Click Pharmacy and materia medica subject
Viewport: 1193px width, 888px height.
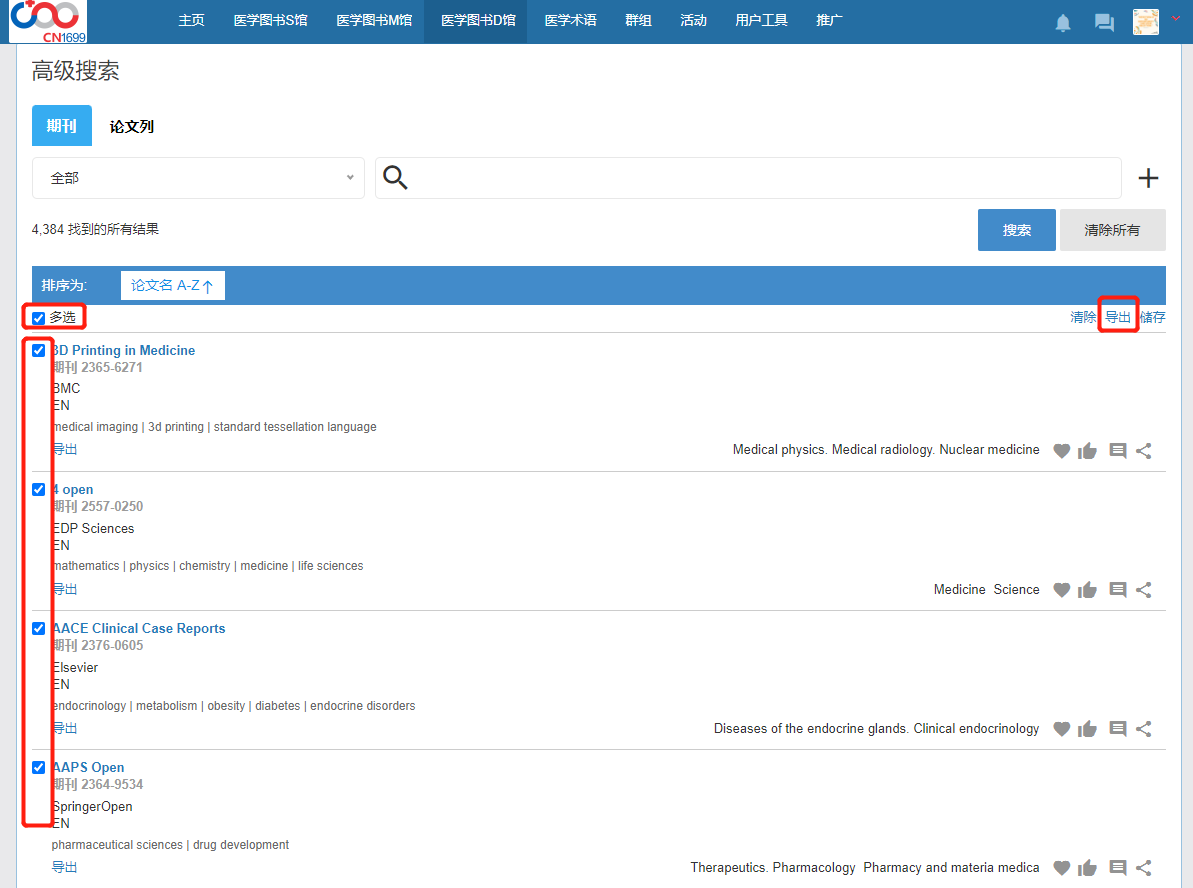(951, 867)
